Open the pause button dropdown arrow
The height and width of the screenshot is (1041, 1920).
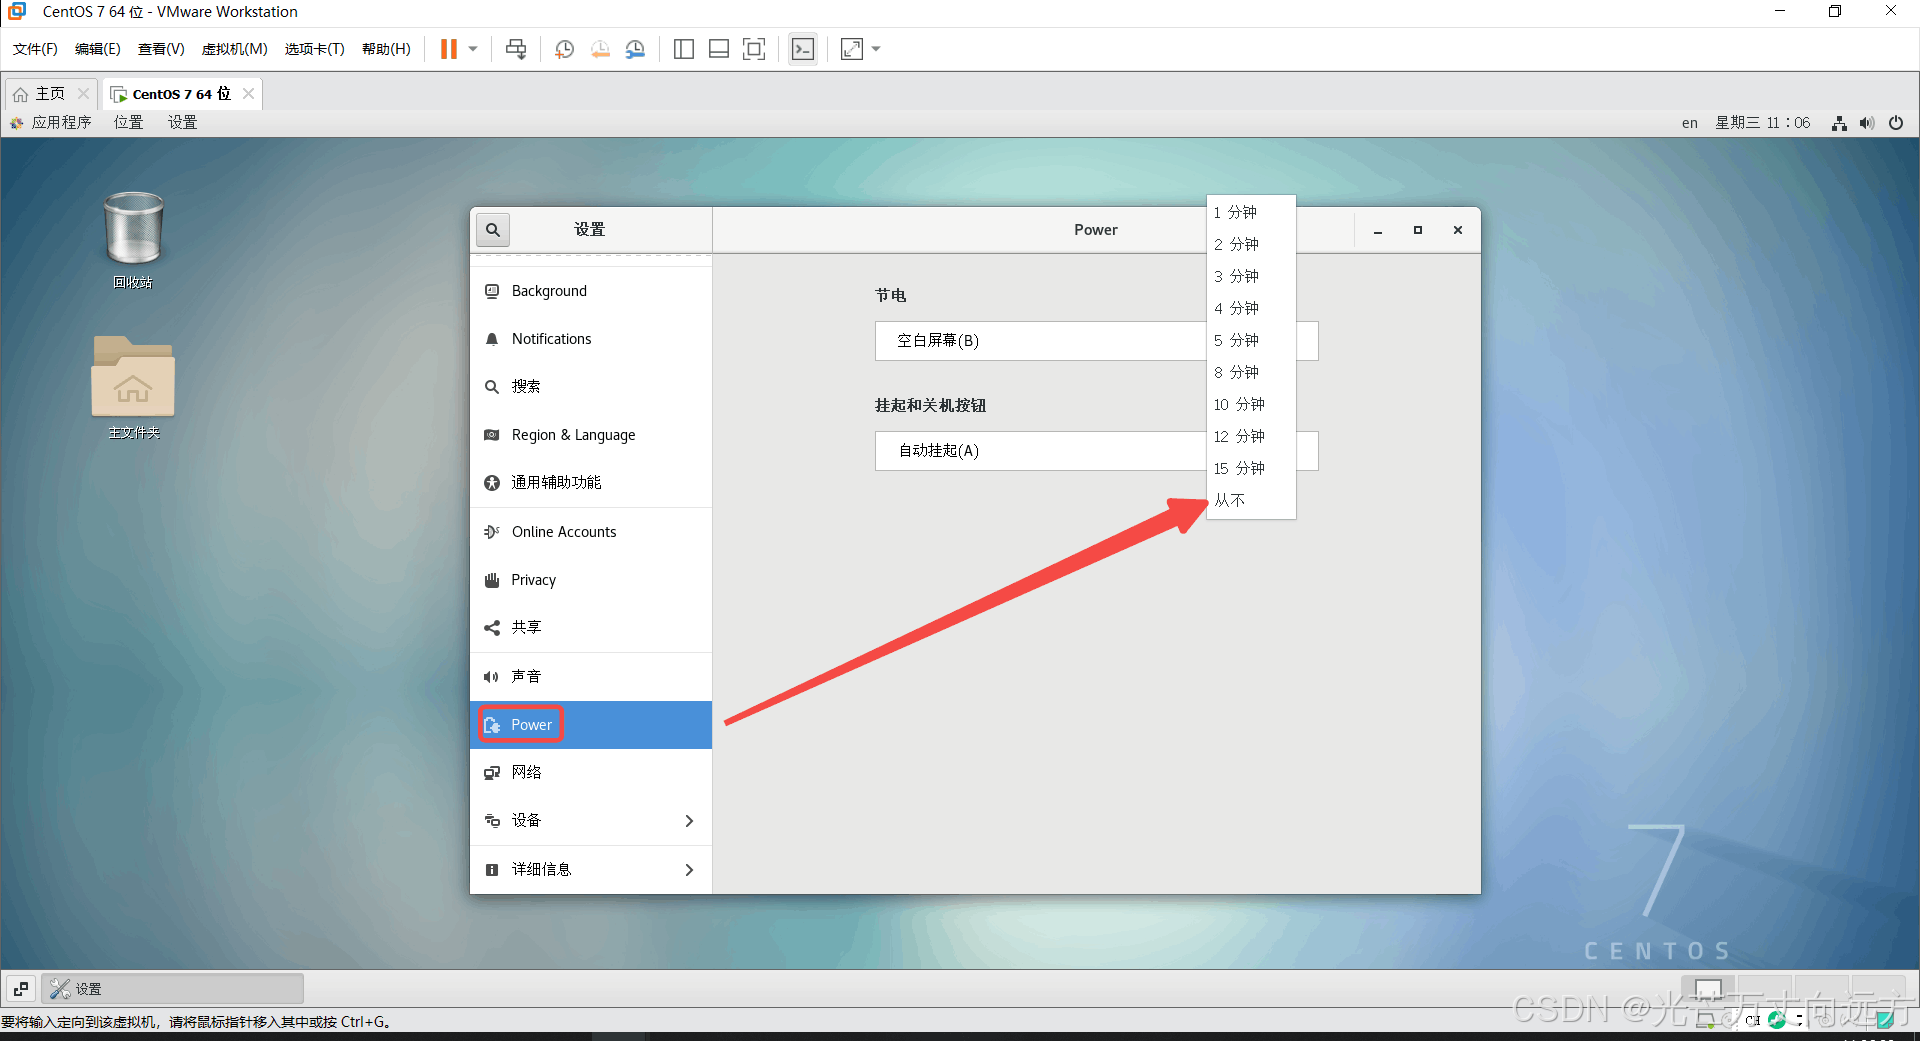[473, 49]
